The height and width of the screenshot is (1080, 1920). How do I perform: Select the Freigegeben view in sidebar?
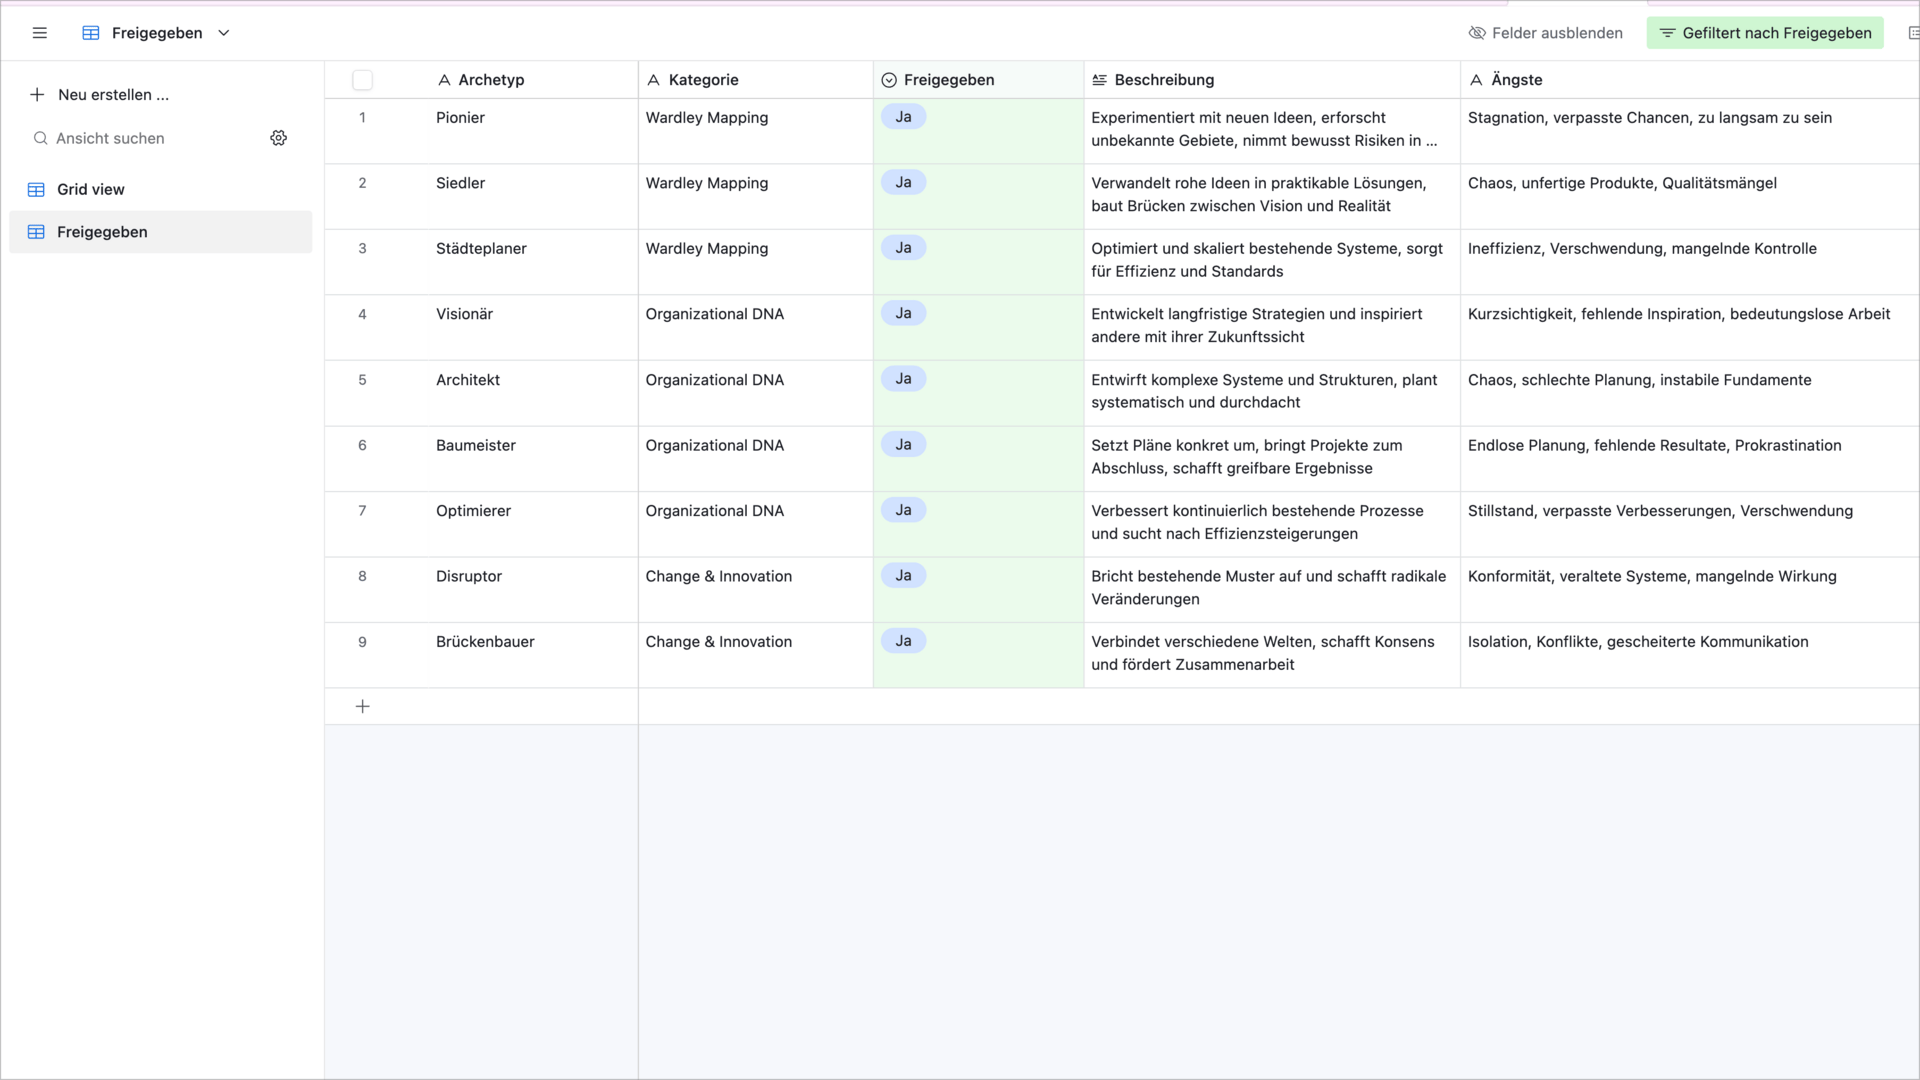click(x=102, y=232)
